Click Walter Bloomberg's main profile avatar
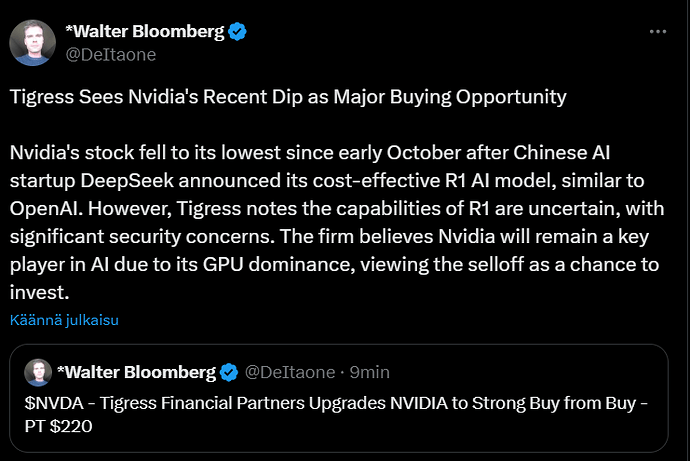The height and width of the screenshot is (461, 690). coord(33,43)
